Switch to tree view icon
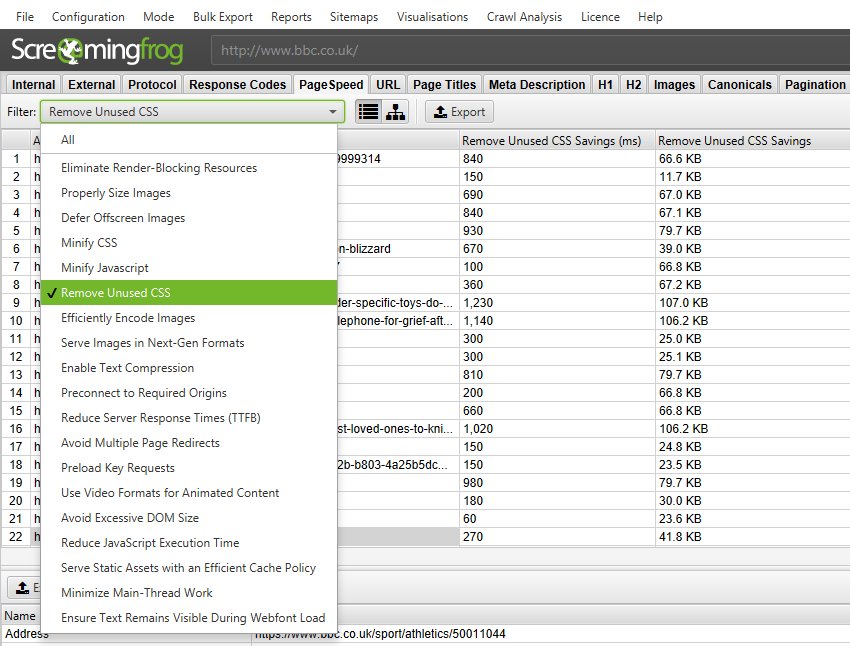This screenshot has height=646, width=850. 395,112
